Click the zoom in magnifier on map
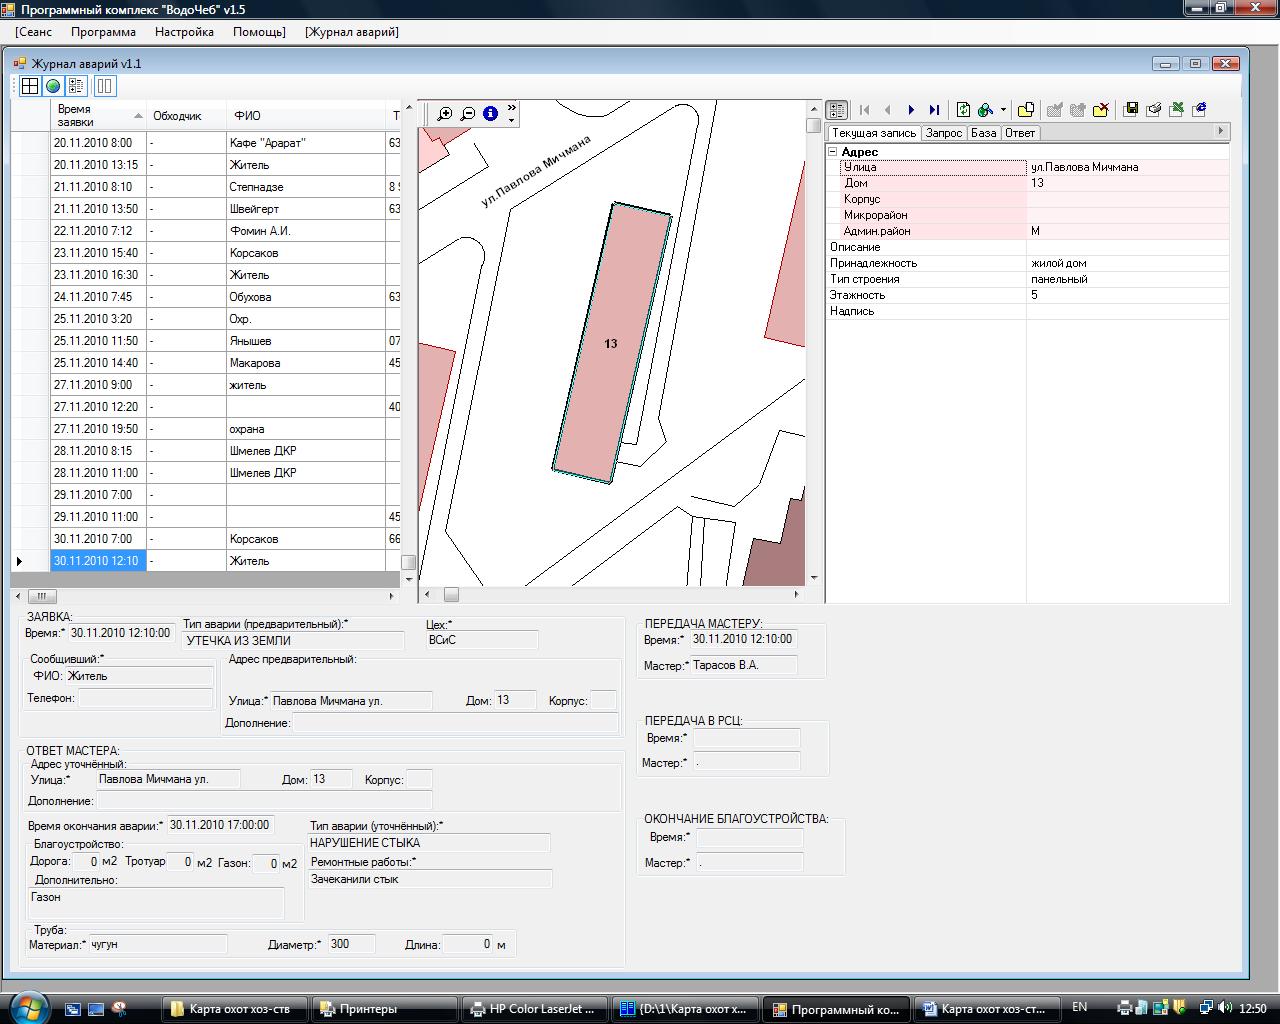This screenshot has width=1280, height=1024. (x=445, y=114)
